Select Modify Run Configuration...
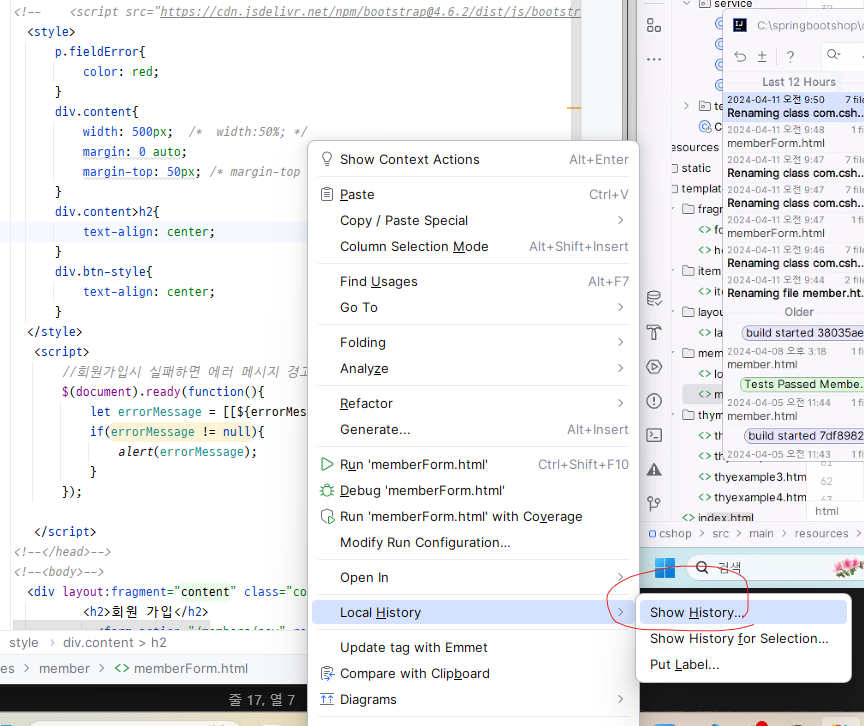The height and width of the screenshot is (726, 864). click(x=473, y=543)
